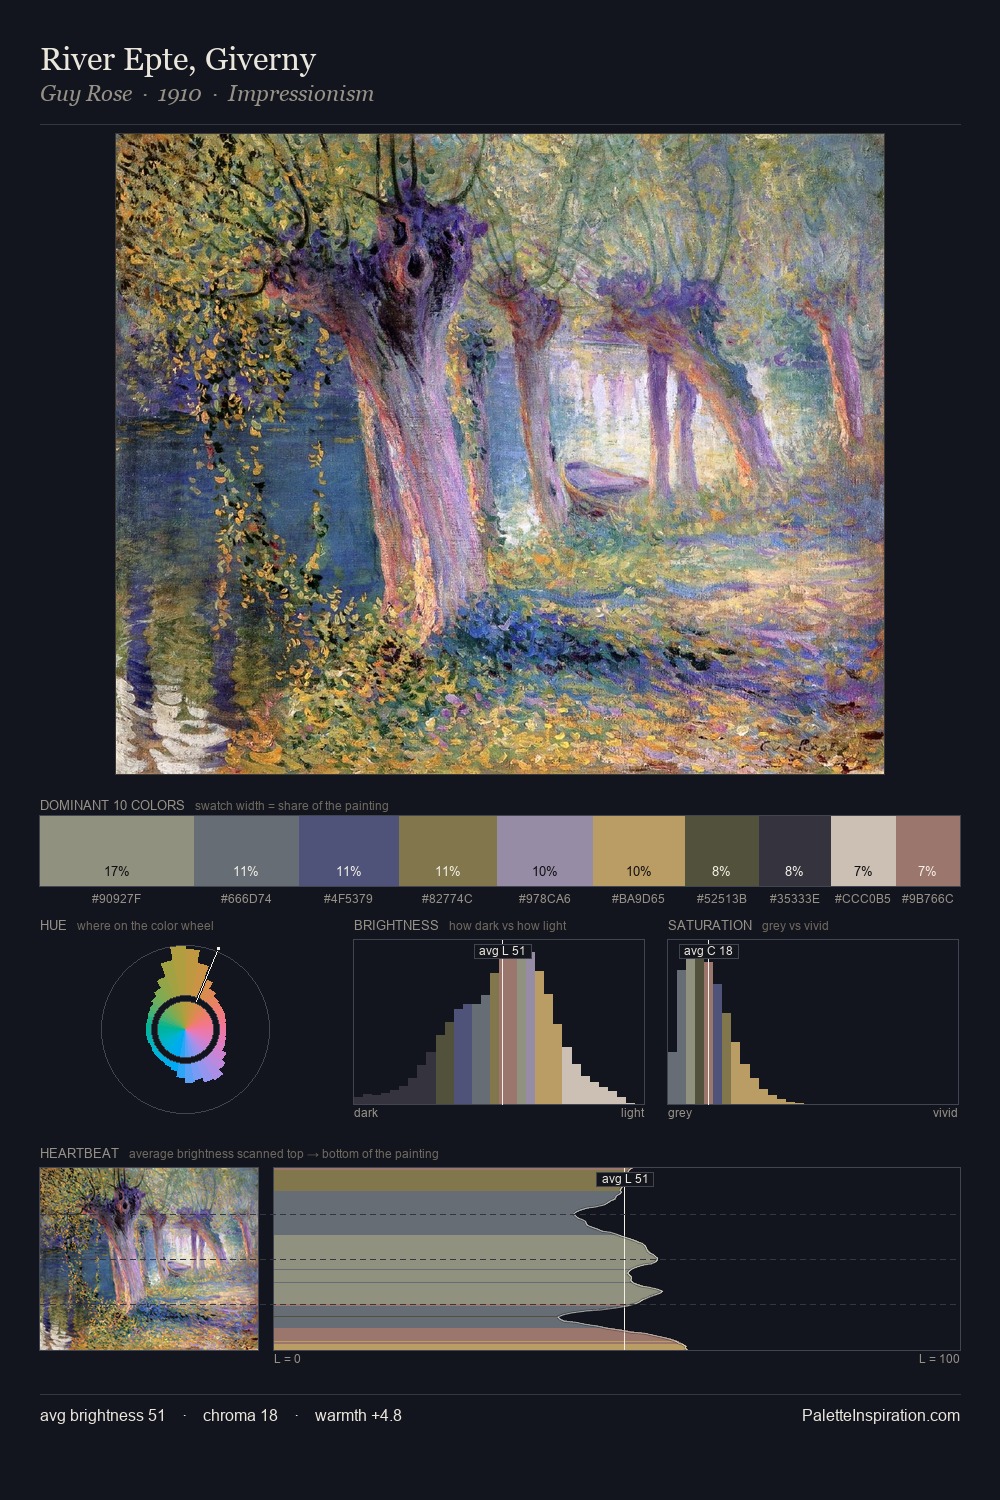Screen dimensions: 1000x1500
Task: Click hex label #978CA6
Action: [545, 899]
